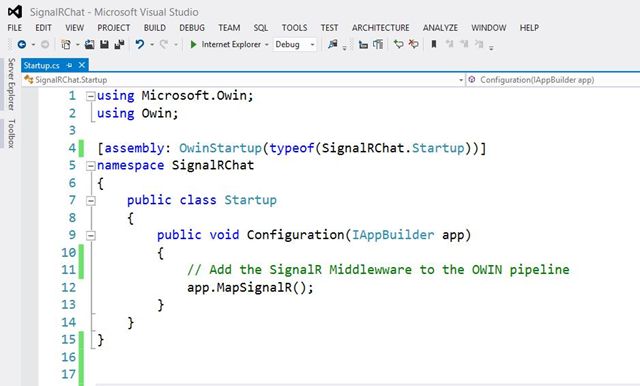Click the Find in Files toolbar icon
Screen dimensions: 640x386
[333, 44]
